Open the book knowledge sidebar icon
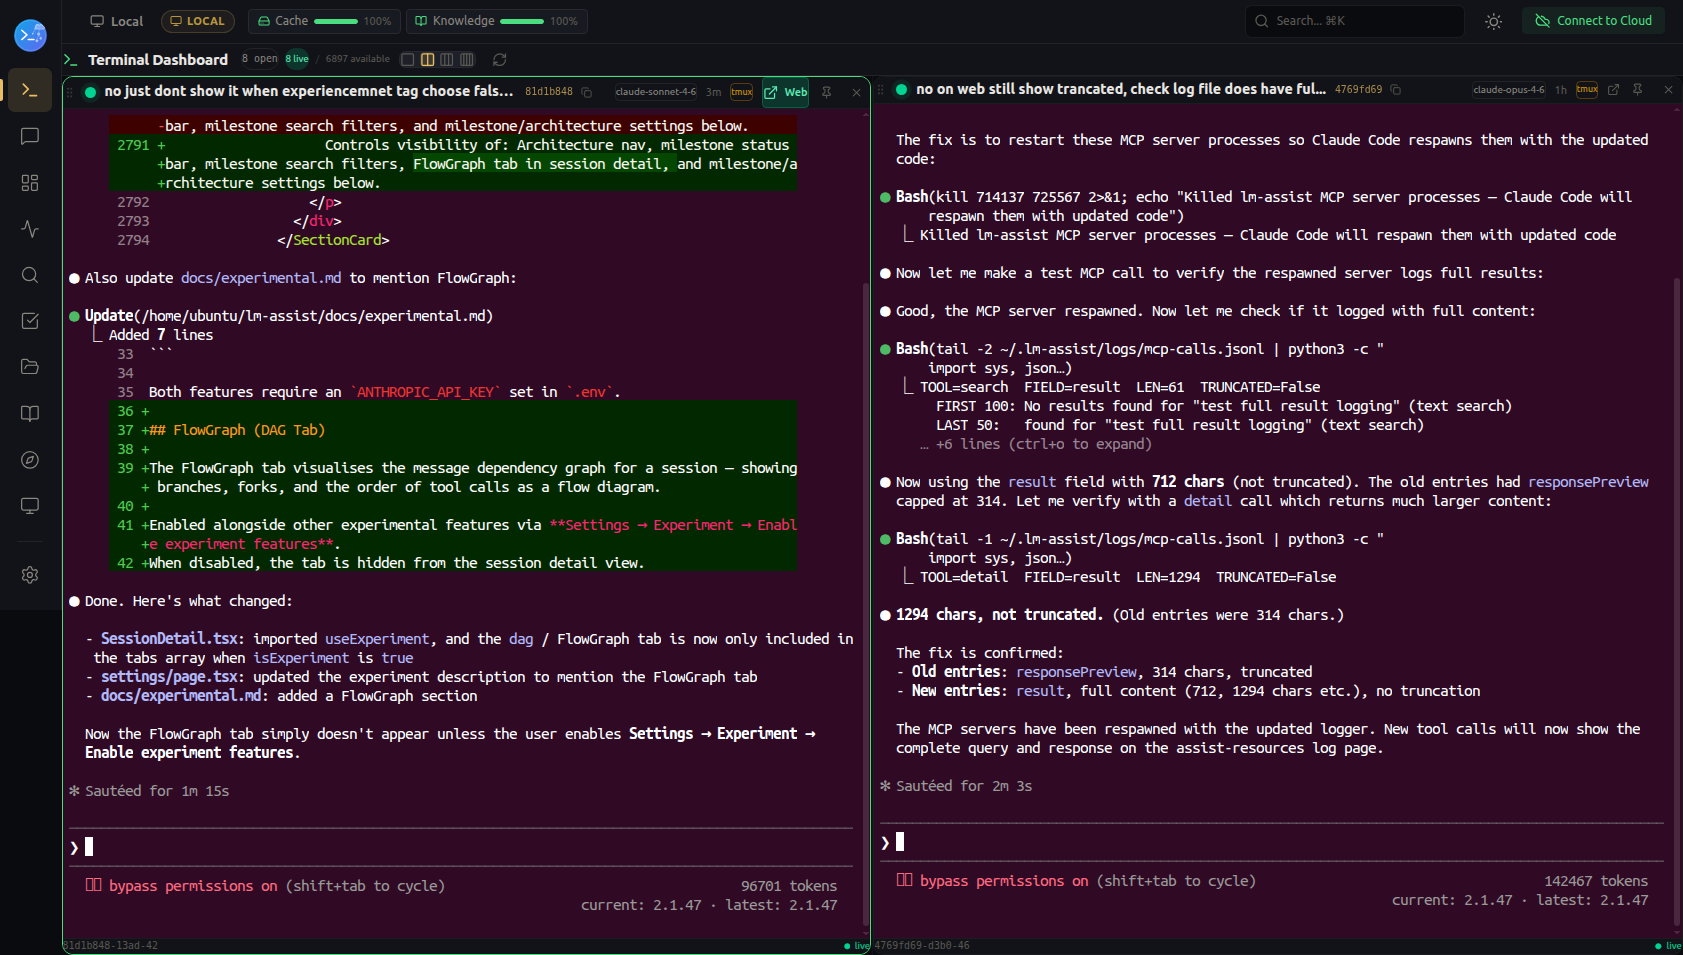 30,414
